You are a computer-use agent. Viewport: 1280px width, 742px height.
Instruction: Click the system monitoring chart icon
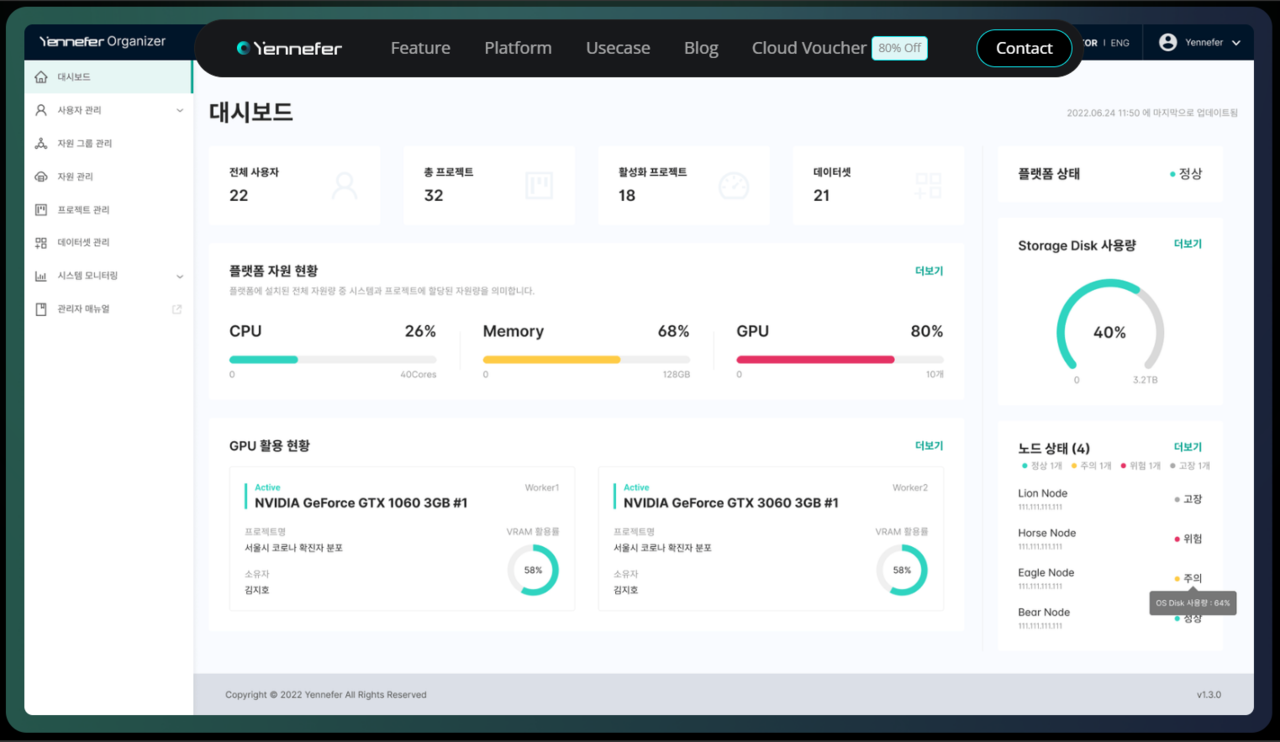pyautogui.click(x=41, y=276)
